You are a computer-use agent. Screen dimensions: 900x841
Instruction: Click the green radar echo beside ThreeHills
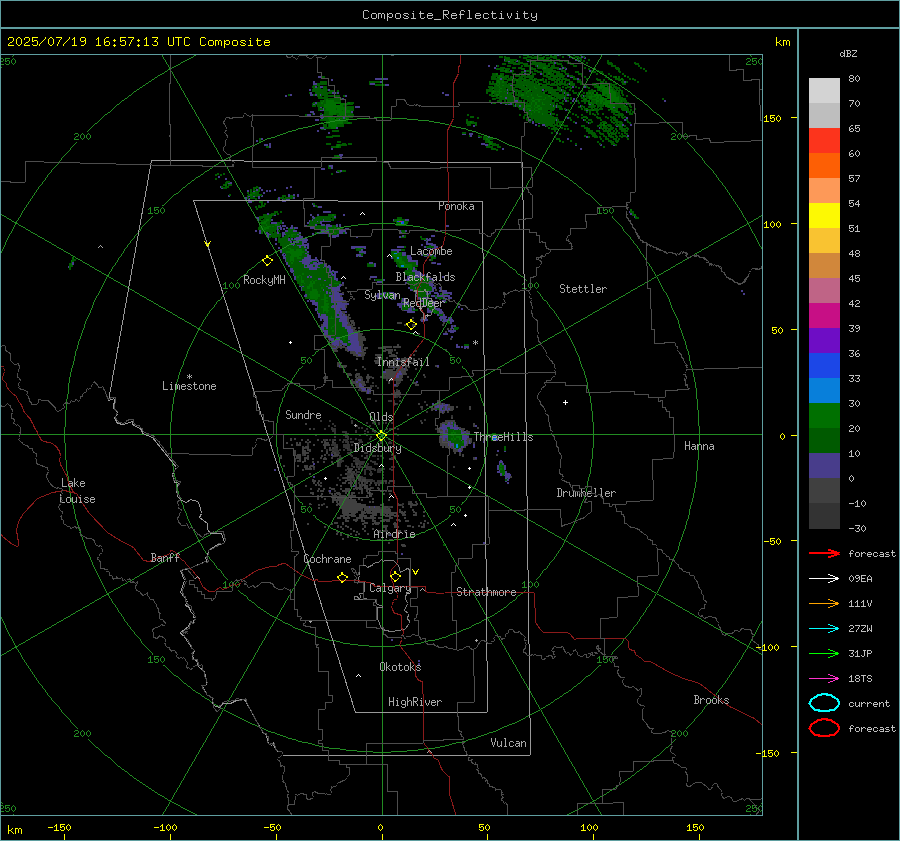point(453,436)
